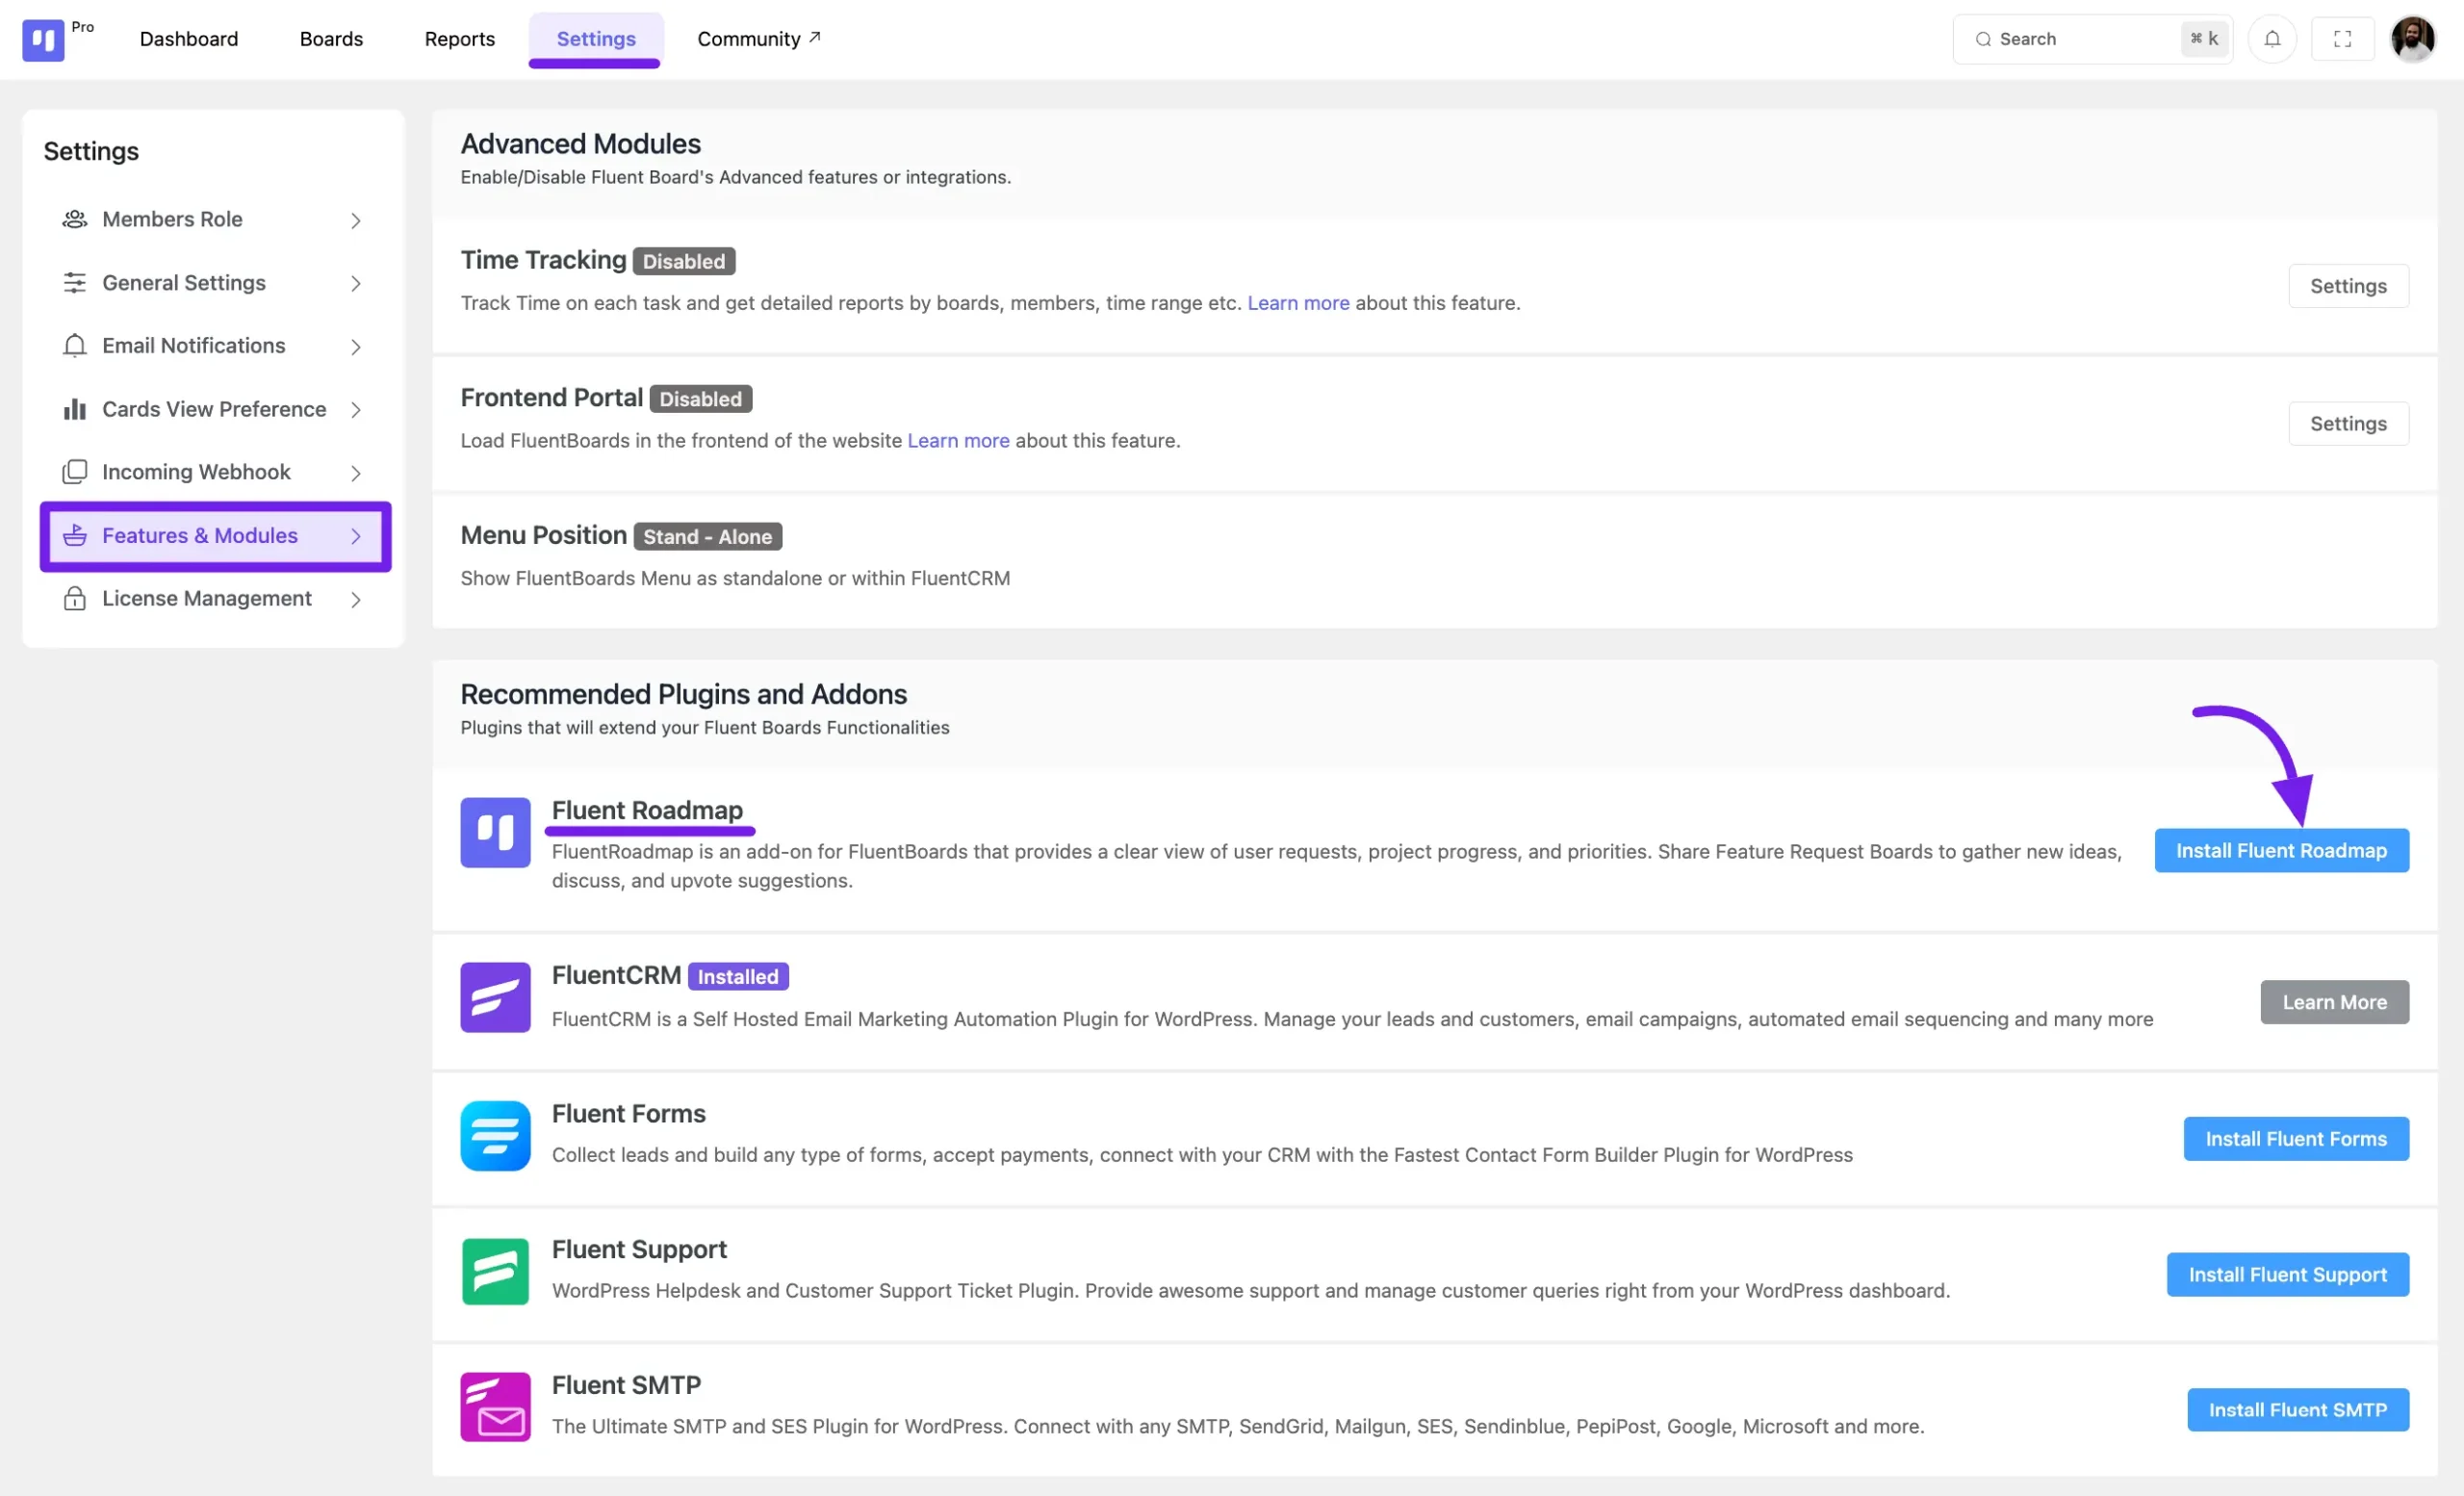2464x1496 pixels.
Task: Toggle the Time Tracking Disabled status
Action: point(684,261)
